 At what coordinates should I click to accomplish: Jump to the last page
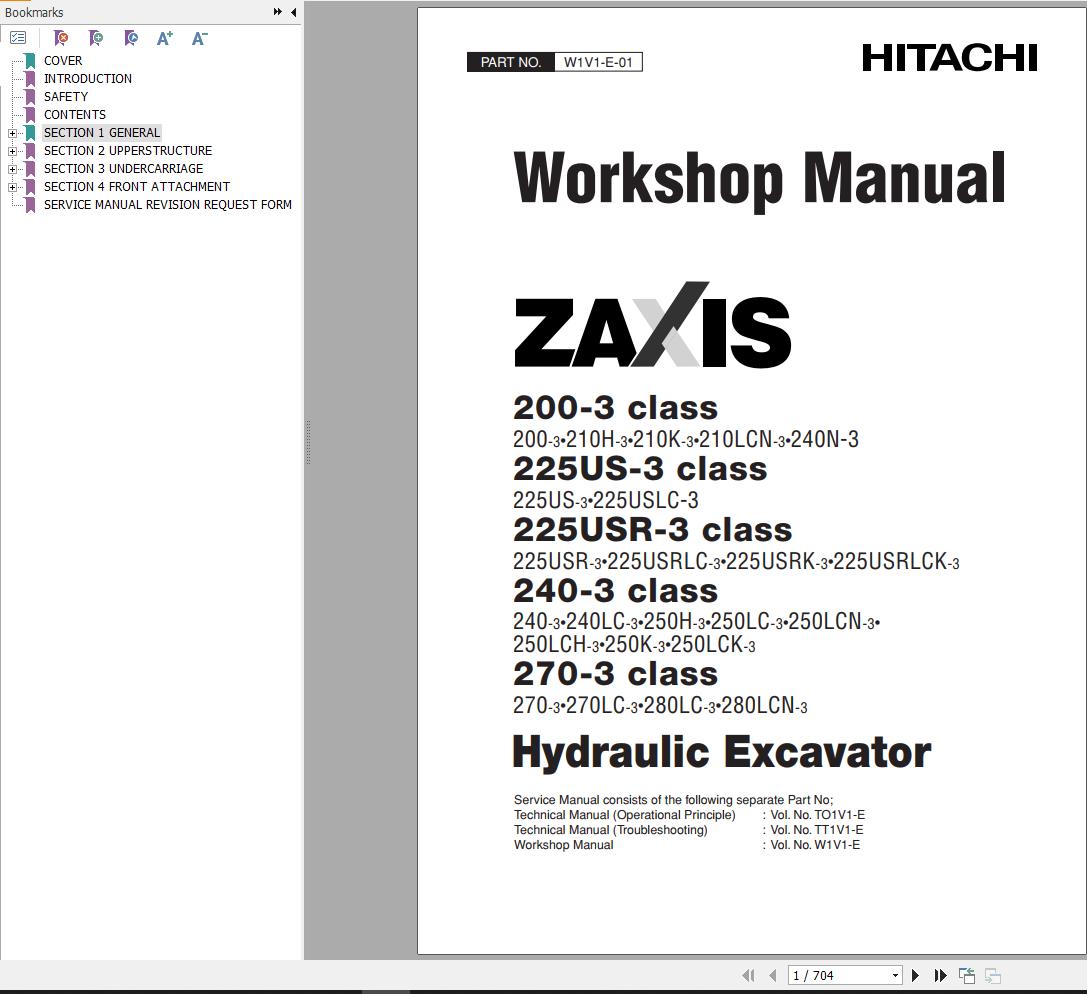[x=940, y=975]
